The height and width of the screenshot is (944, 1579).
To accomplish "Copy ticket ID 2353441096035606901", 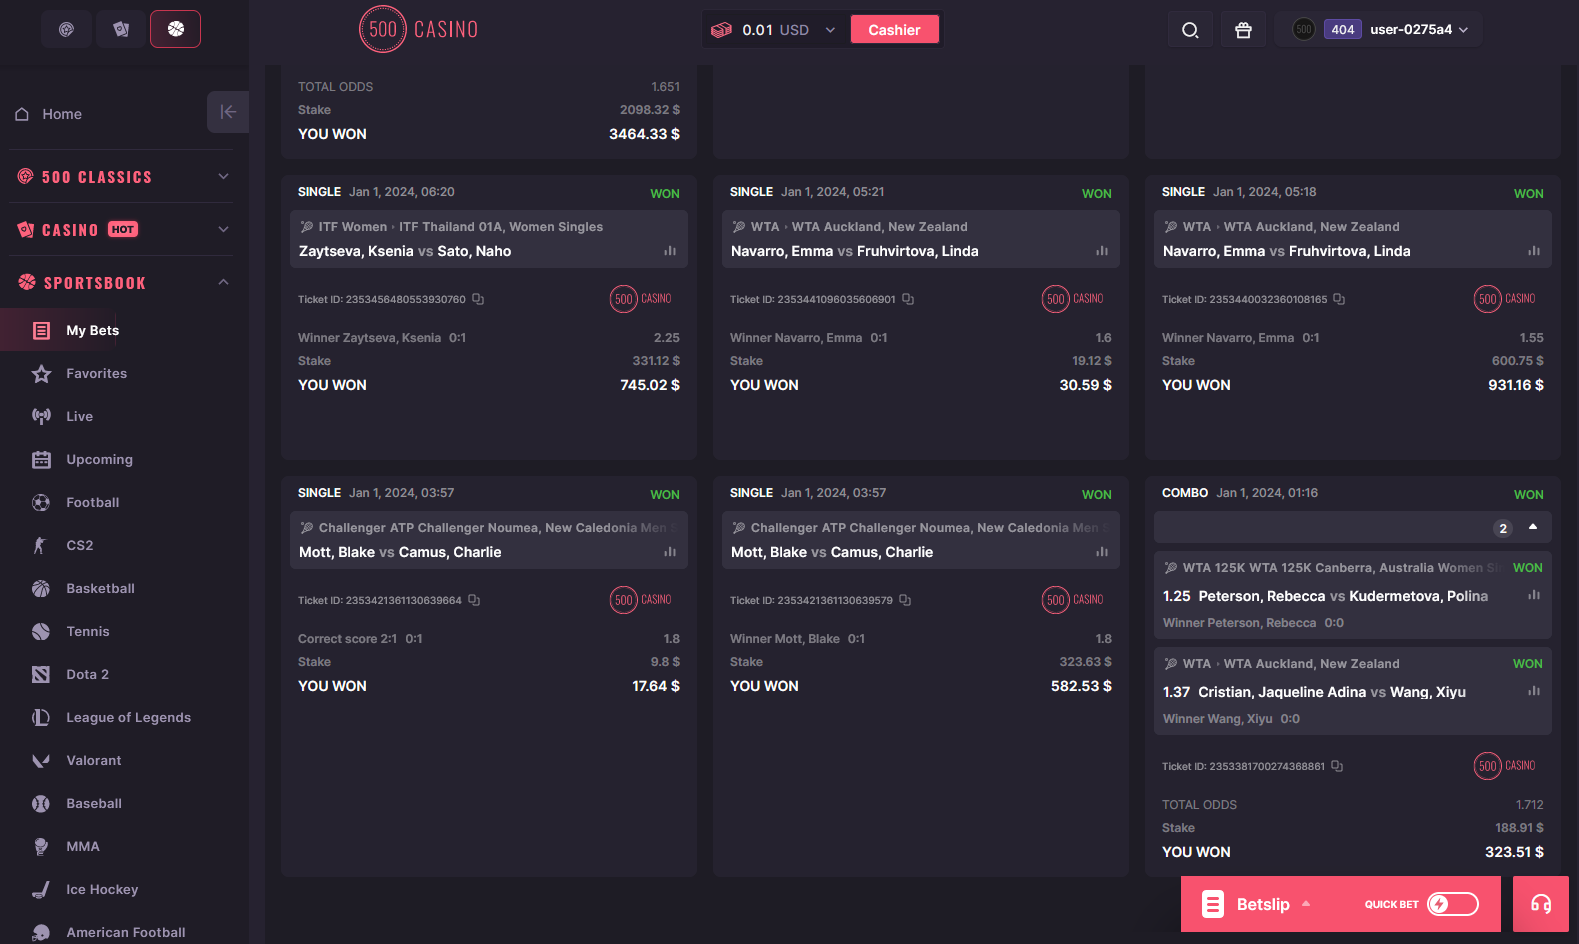I will click(908, 299).
